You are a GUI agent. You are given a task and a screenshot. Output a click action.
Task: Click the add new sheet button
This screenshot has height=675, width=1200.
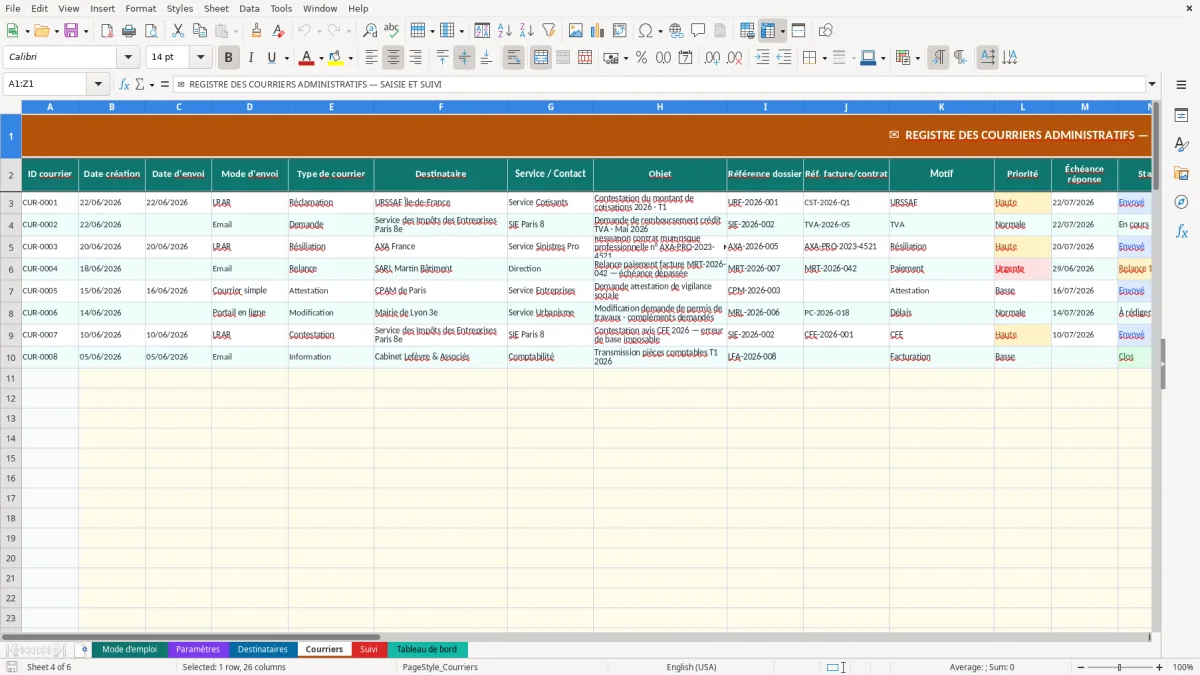[x=84, y=649]
